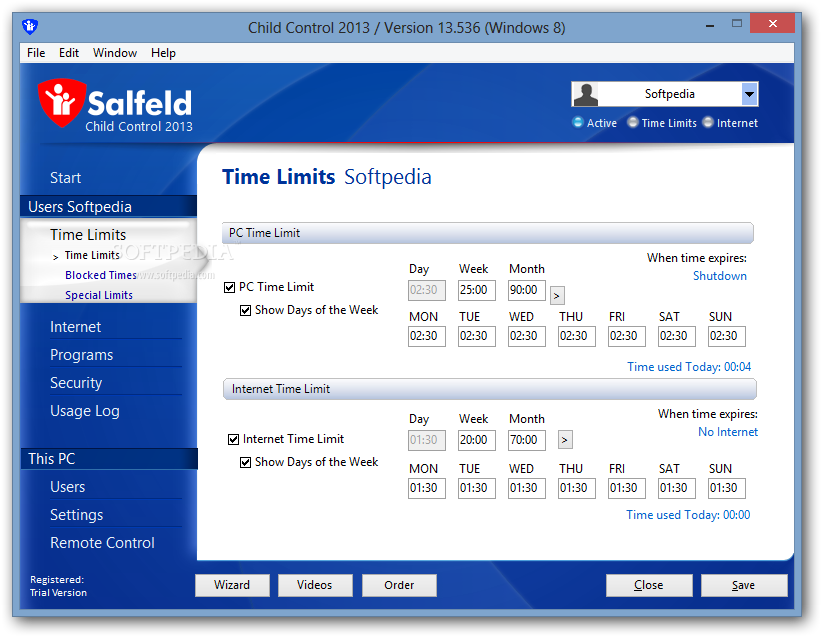Image resolution: width=822 pixels, height=637 pixels.
Task: Click the Salfeld shield logo
Action: (x=61, y=103)
